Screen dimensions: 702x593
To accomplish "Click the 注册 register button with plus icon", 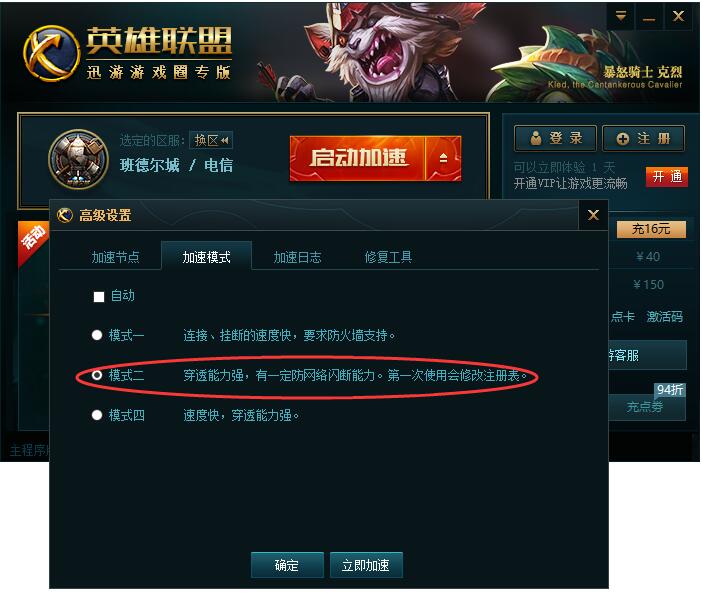I will tap(643, 138).
